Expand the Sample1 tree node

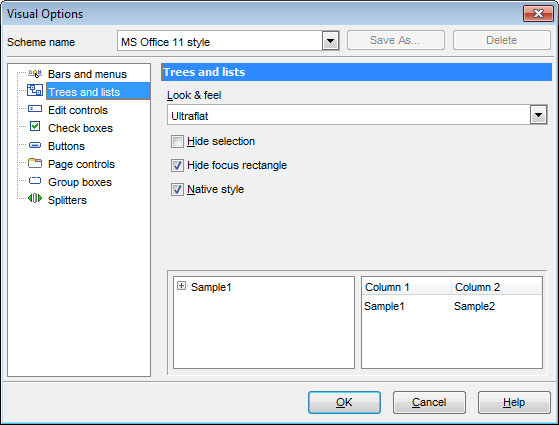point(181,286)
